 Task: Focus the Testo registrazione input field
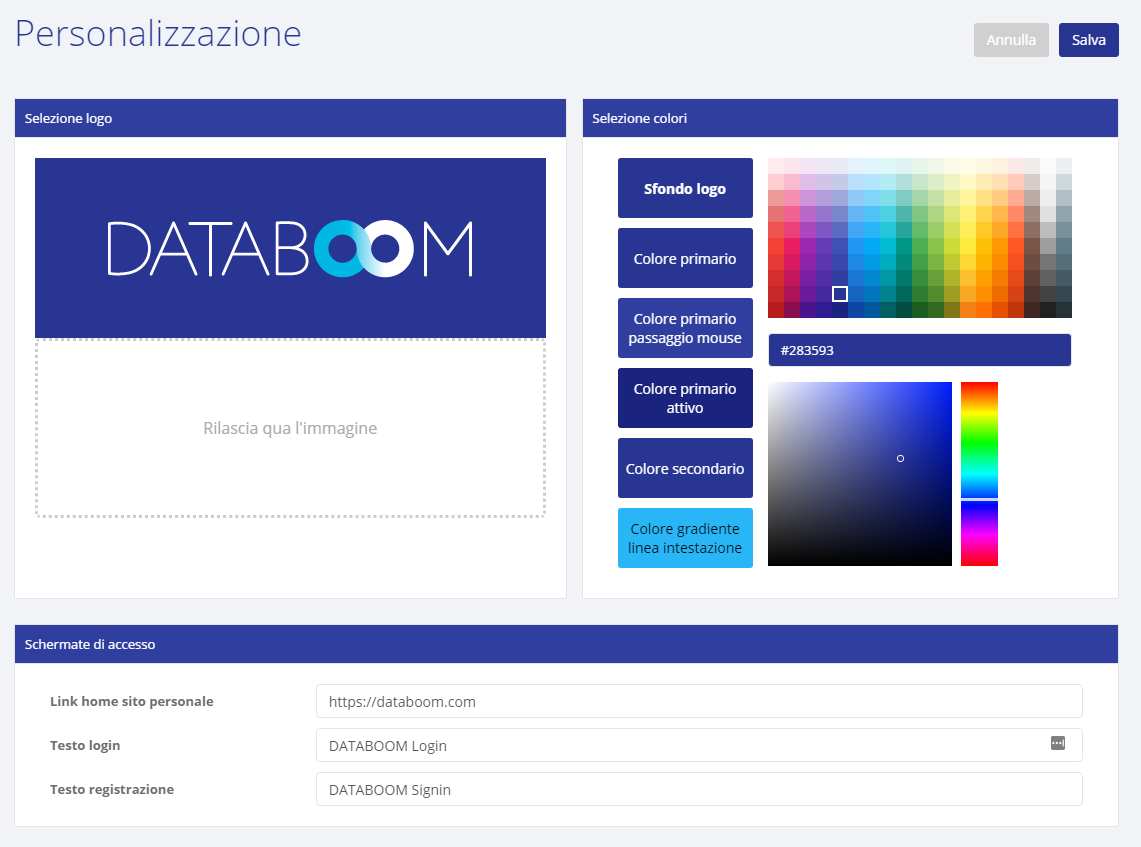[x=699, y=790]
